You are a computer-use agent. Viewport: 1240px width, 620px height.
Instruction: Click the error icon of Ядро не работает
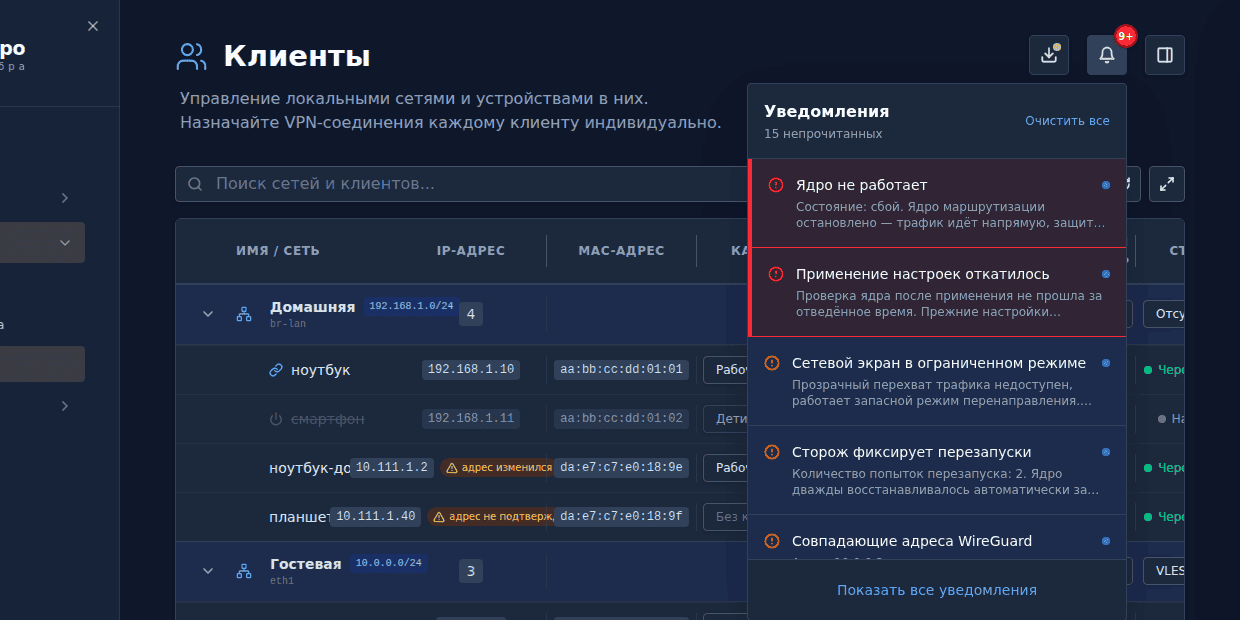(x=776, y=185)
